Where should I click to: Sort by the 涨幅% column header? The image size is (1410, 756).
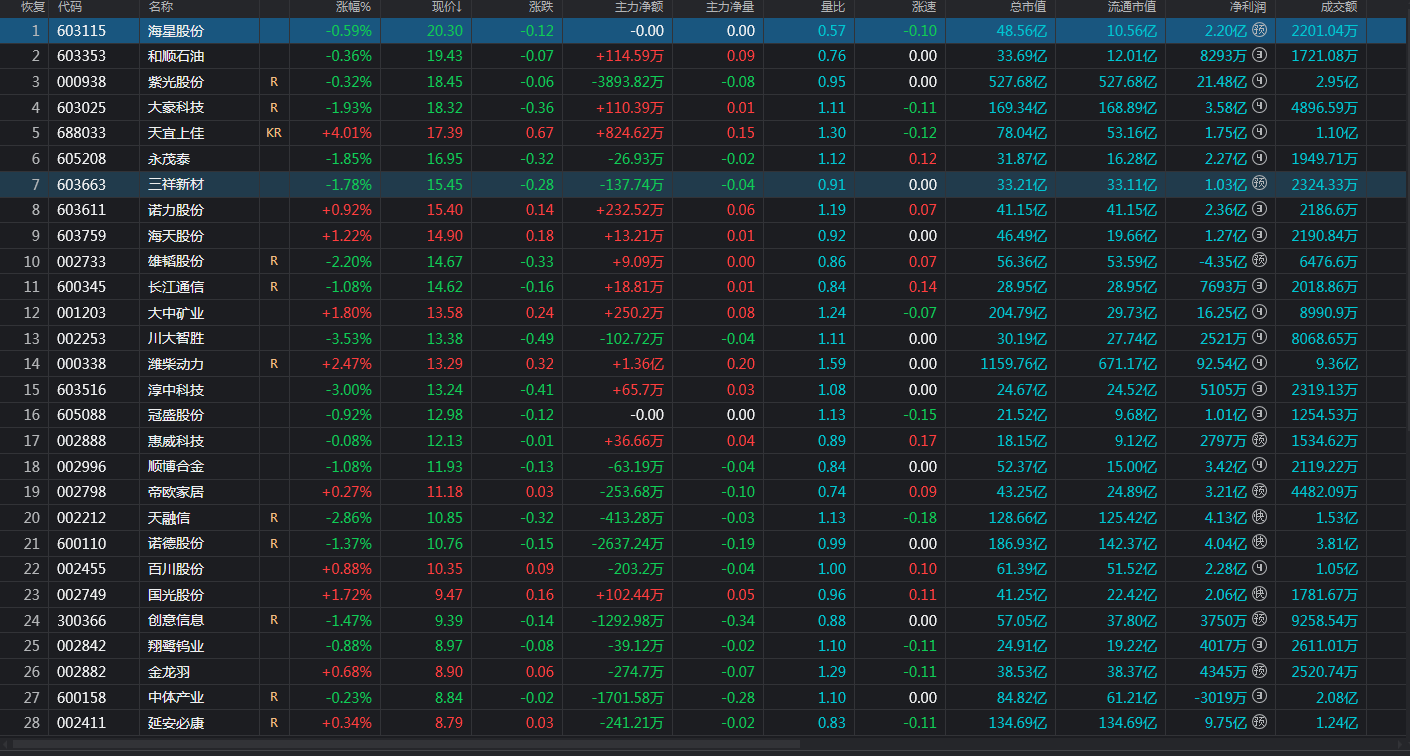353,7
